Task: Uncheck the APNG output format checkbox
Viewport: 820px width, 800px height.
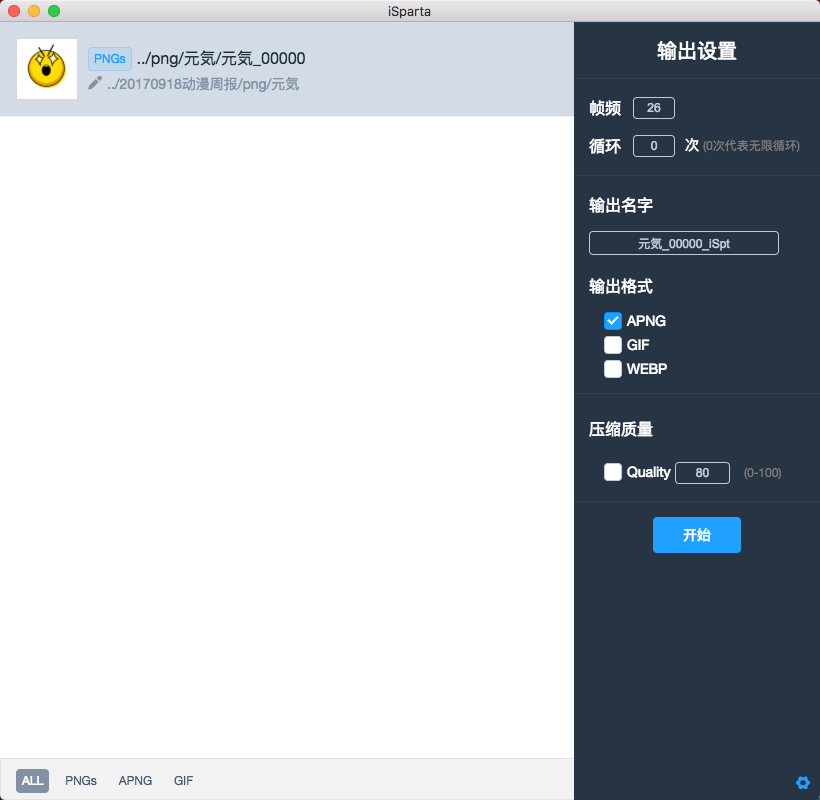Action: [613, 321]
